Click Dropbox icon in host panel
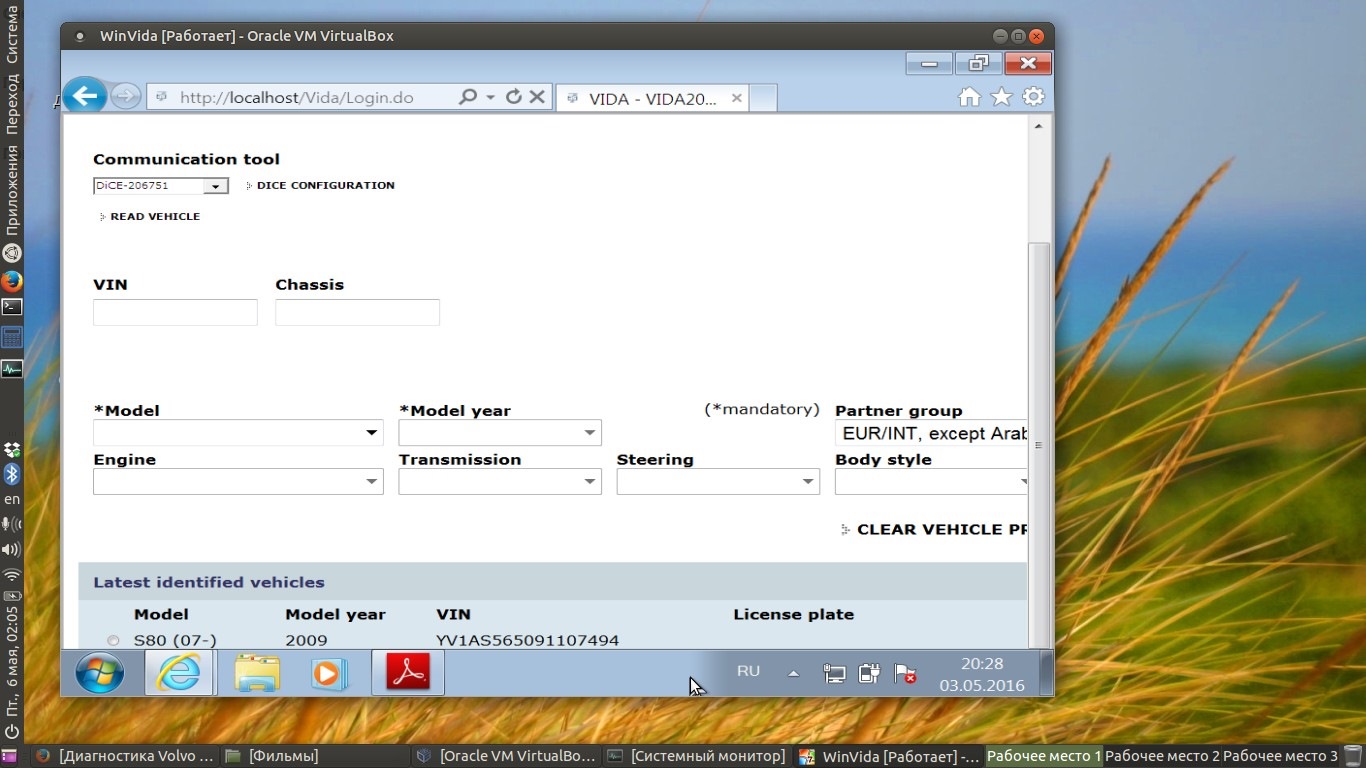 click(x=12, y=450)
